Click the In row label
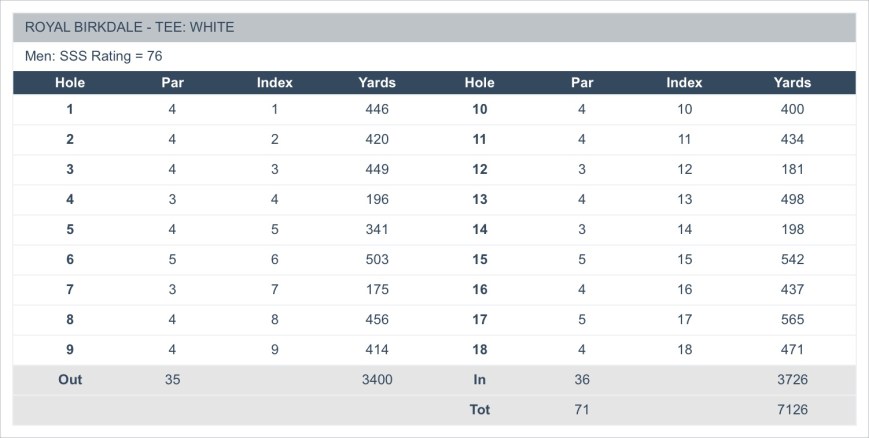The image size is (869, 438). click(x=480, y=379)
